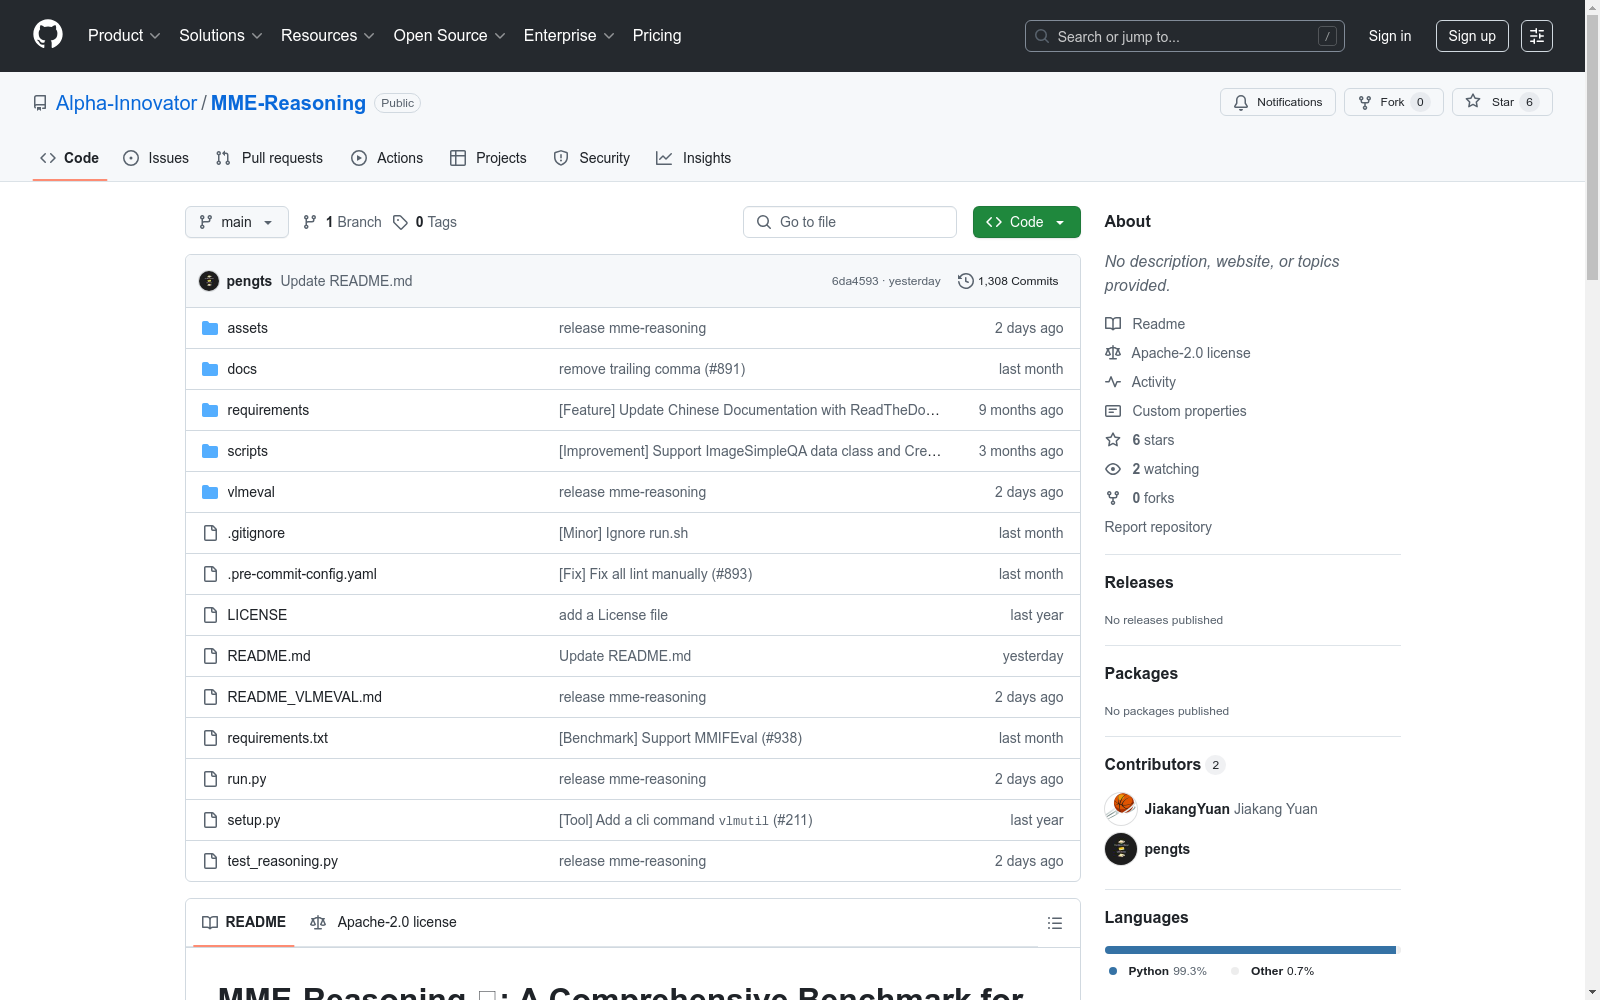1600x1000 pixels.
Task: Select the Apache-2.0 license tab below files
Action: pyautogui.click(x=383, y=922)
